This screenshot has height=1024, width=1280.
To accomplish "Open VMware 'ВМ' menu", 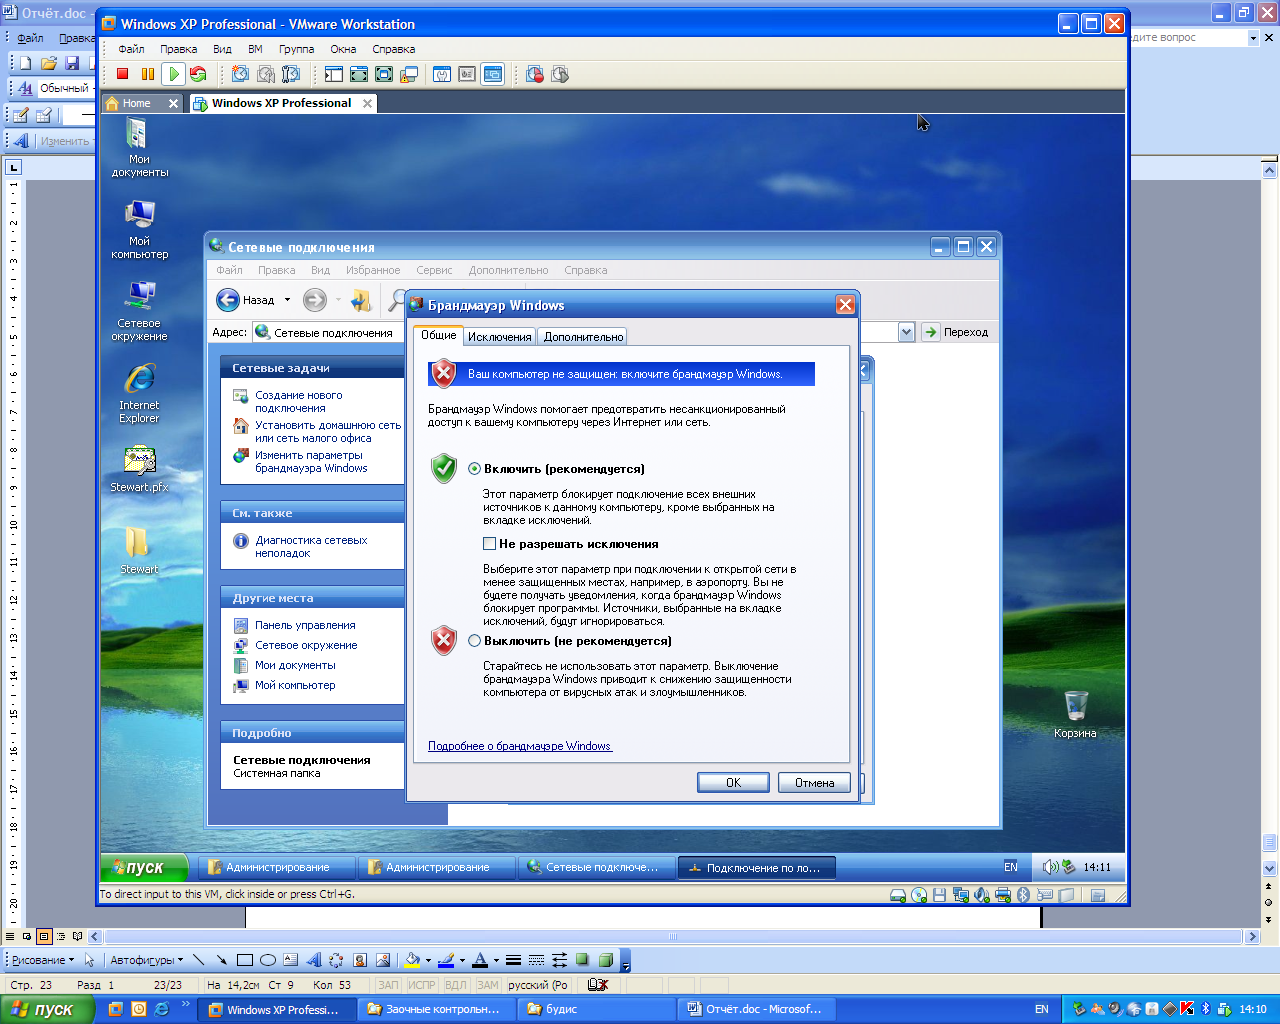I will coord(255,49).
